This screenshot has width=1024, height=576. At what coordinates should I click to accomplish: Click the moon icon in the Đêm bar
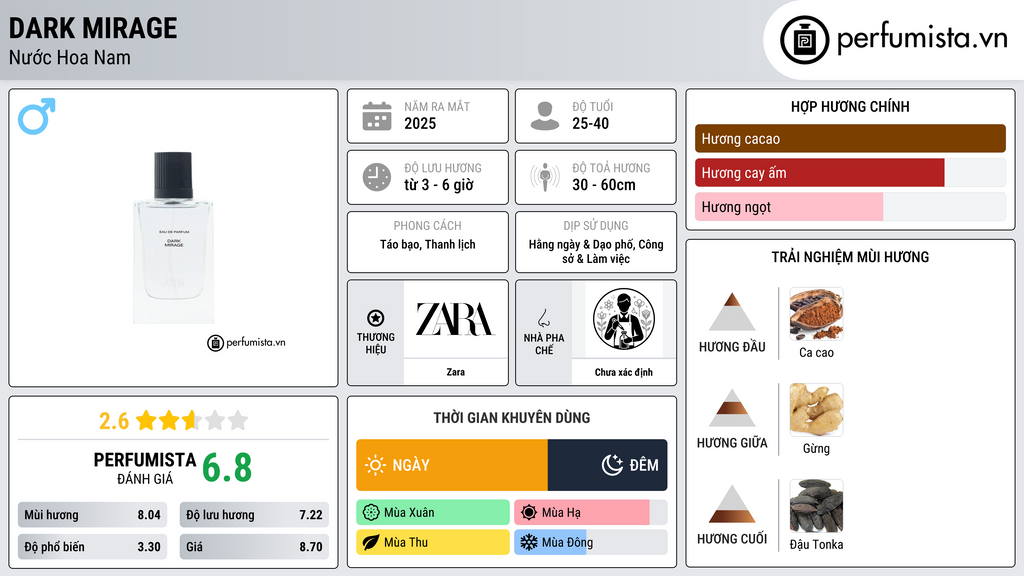coord(612,465)
